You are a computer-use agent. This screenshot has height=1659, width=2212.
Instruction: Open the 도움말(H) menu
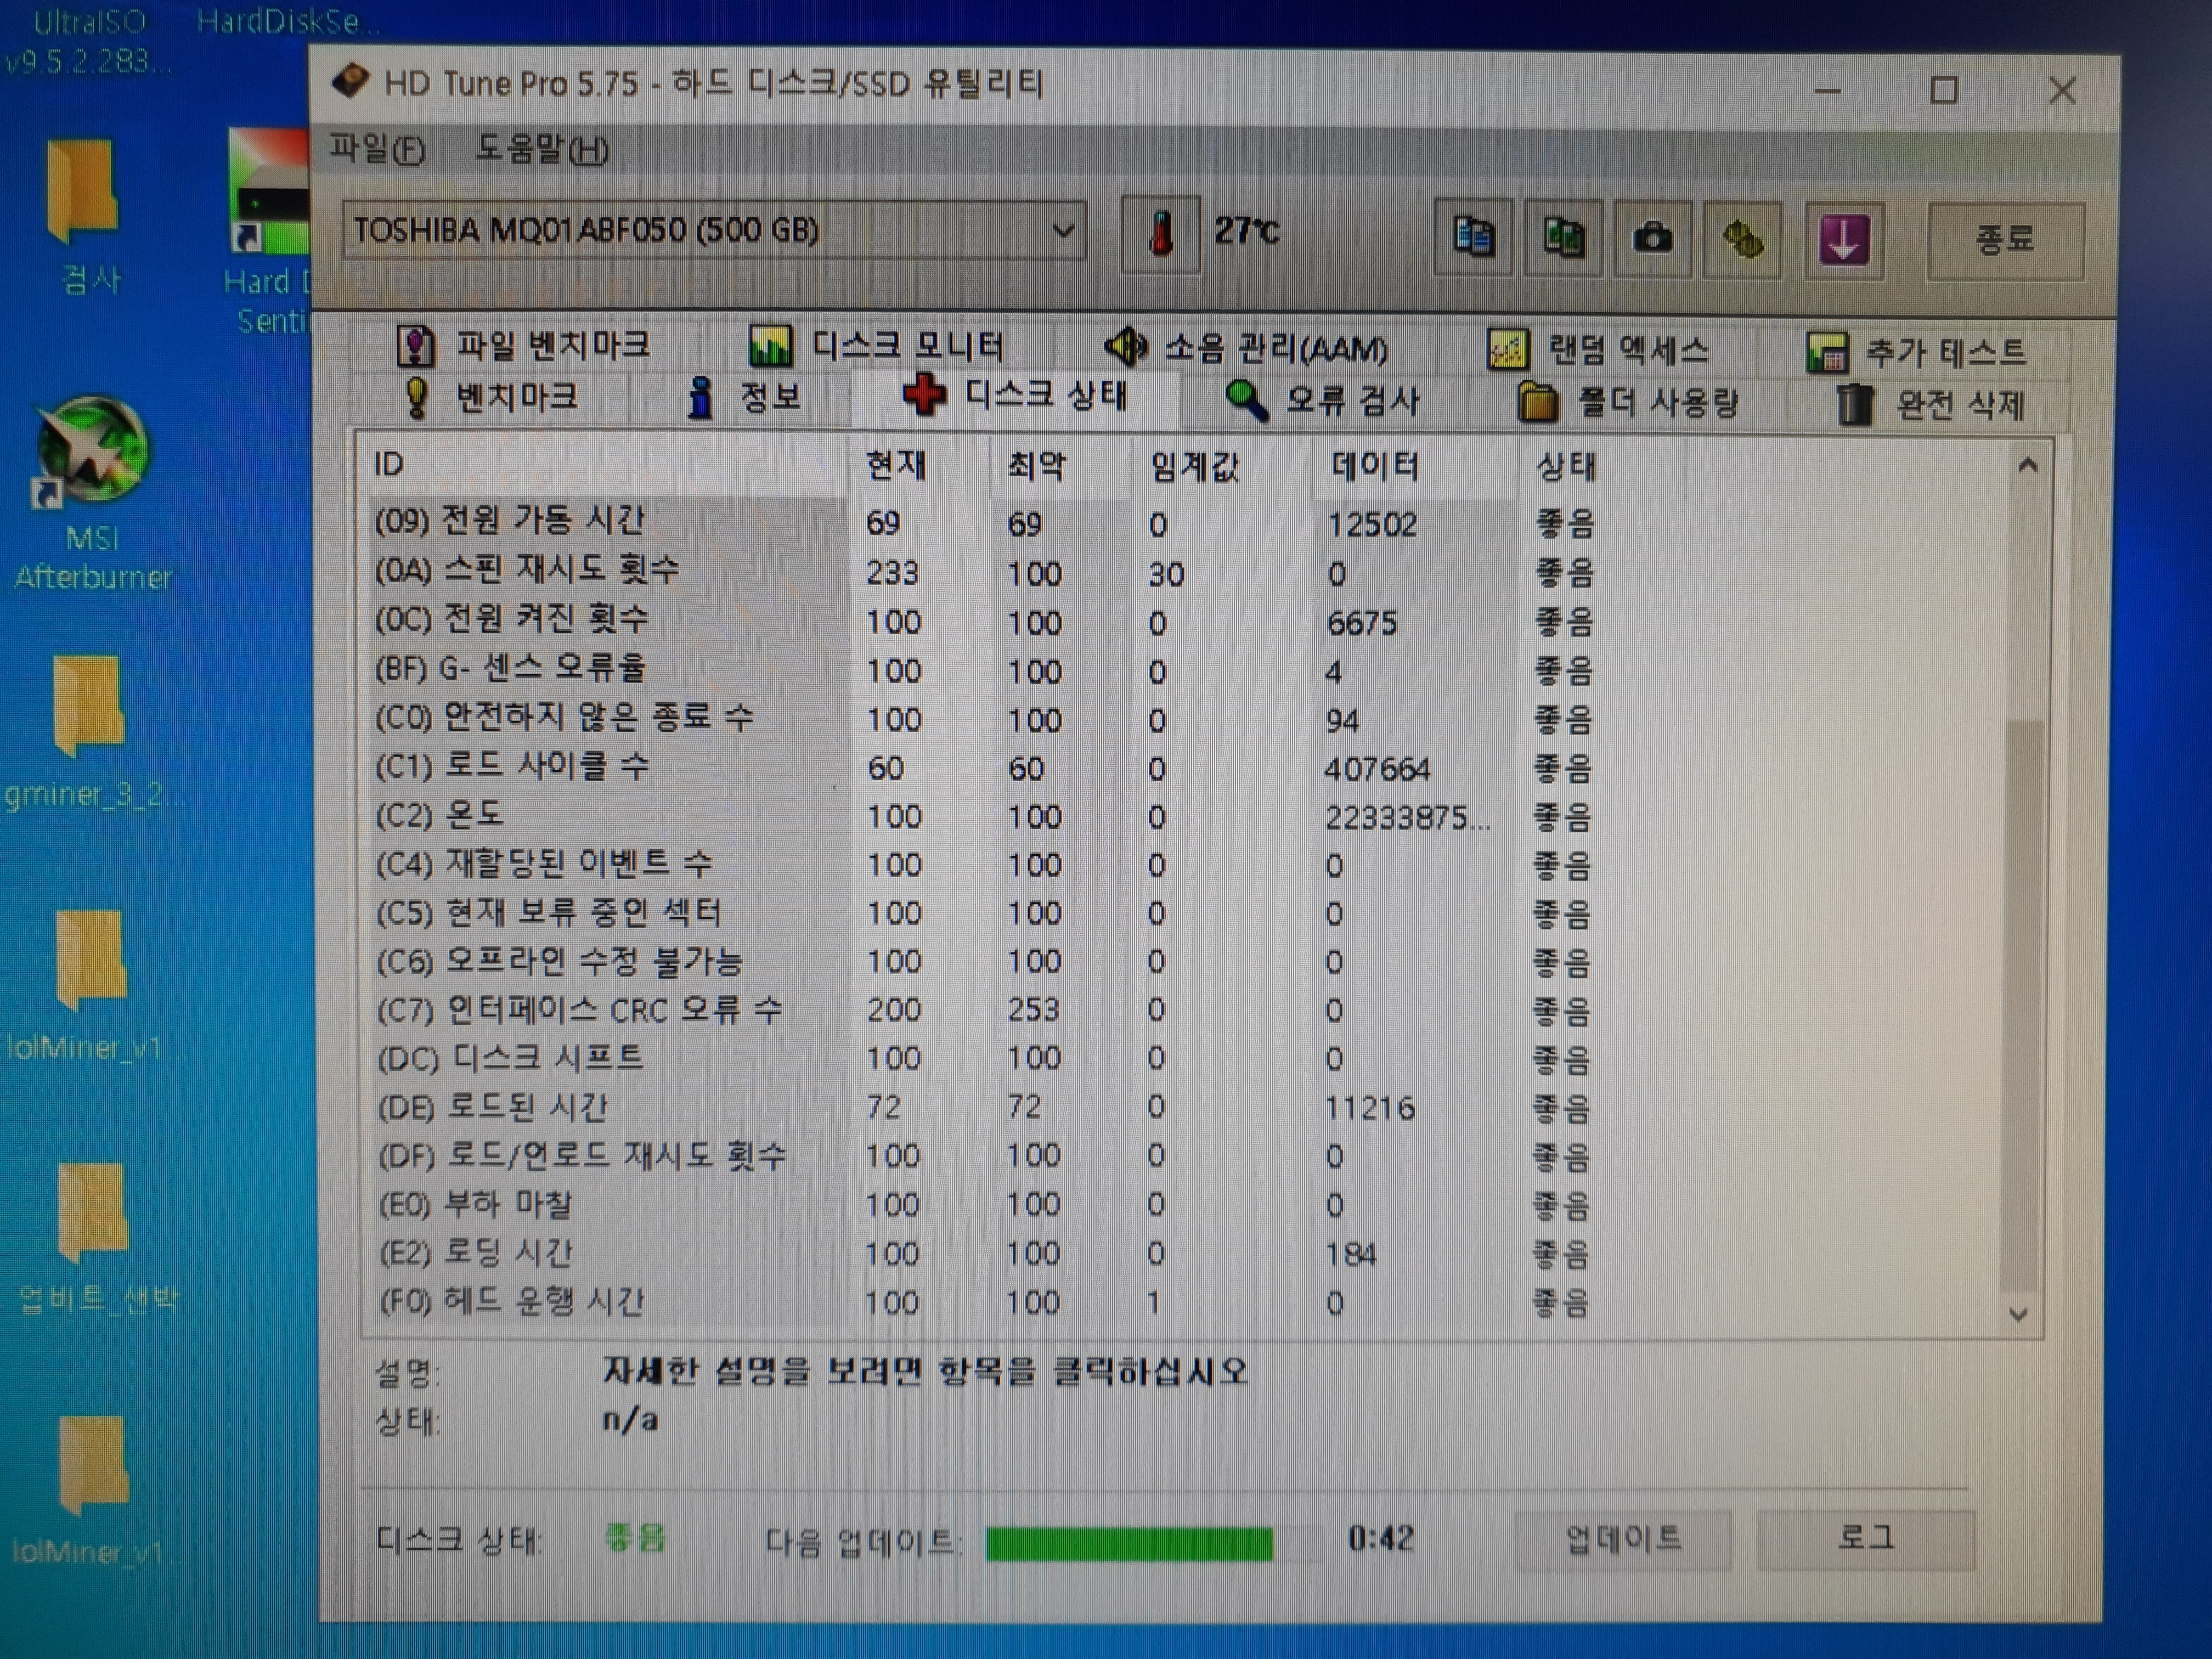541,150
